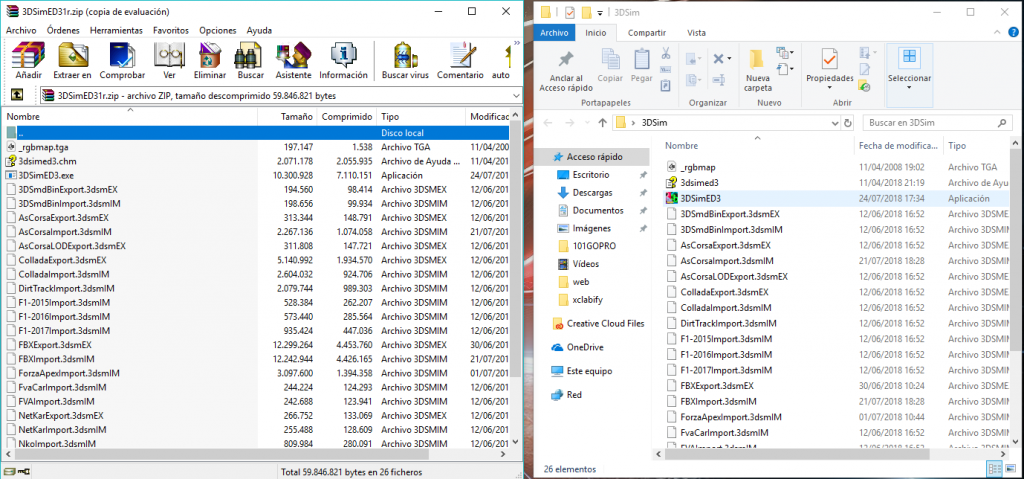This screenshot has width=1024, height=479.
Task: Refresh the 3DSim folder view
Action: (x=848, y=122)
